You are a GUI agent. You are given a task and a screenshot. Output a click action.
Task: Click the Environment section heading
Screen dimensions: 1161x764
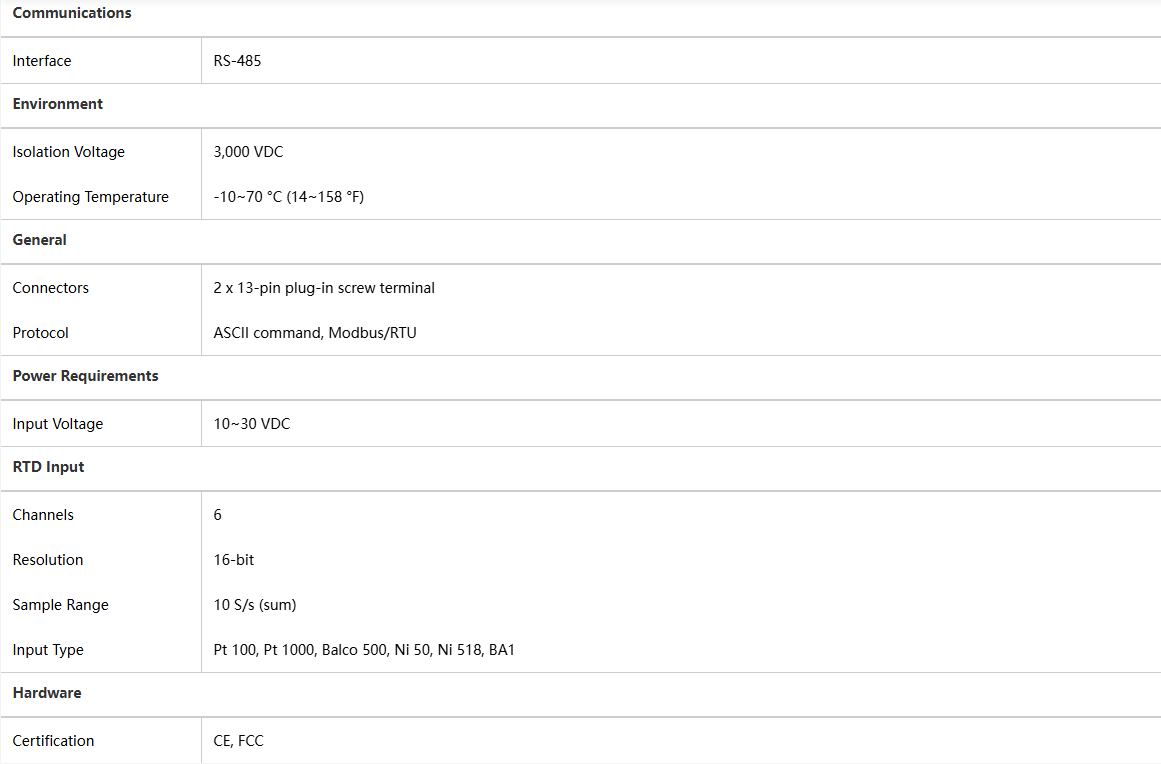[x=58, y=104]
